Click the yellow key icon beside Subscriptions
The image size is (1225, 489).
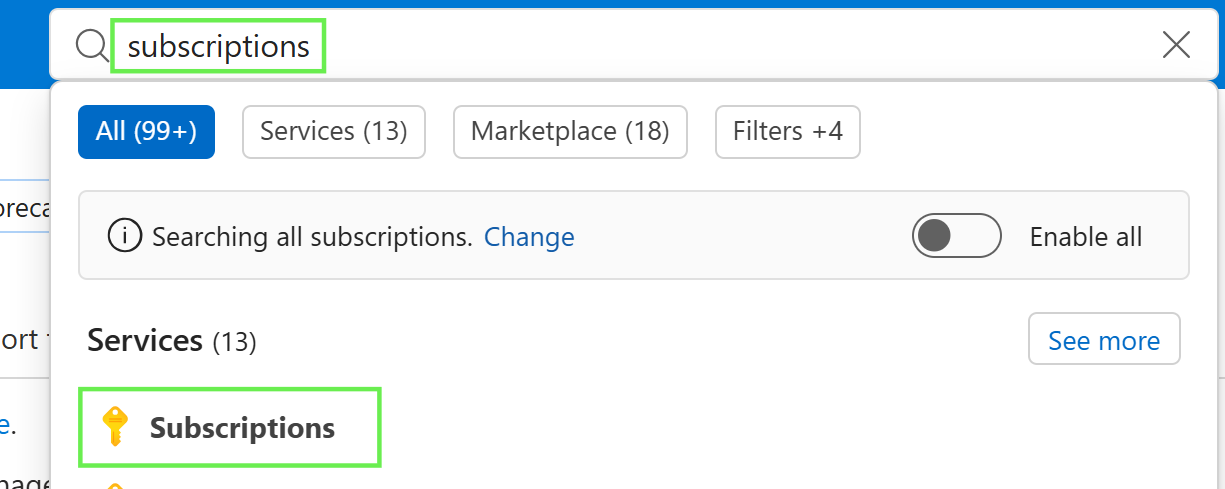point(116,427)
